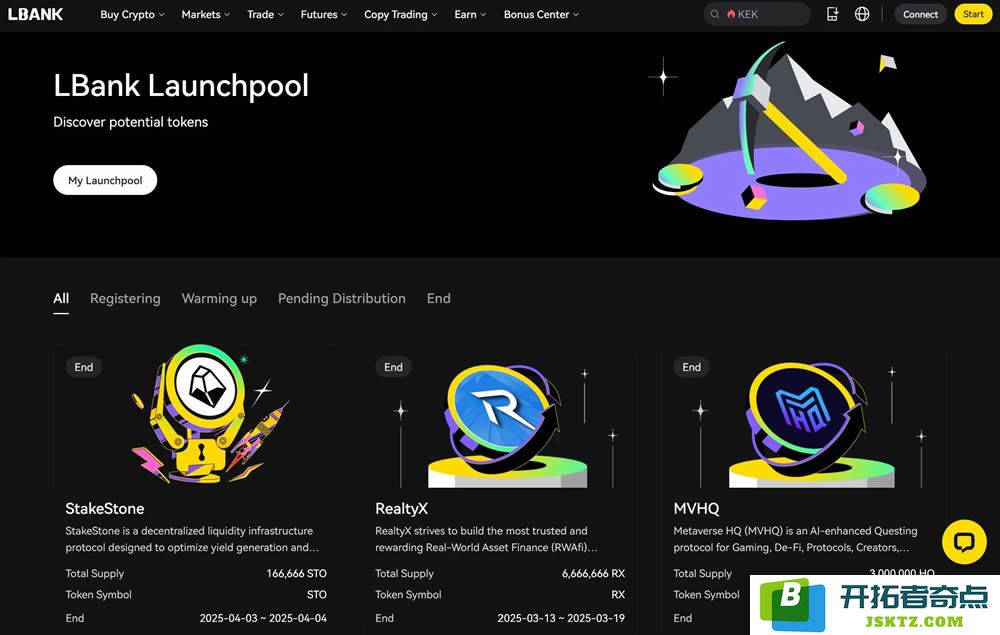The width and height of the screenshot is (1000, 635).
Task: Click the RealtyX token image
Action: (x=506, y=426)
